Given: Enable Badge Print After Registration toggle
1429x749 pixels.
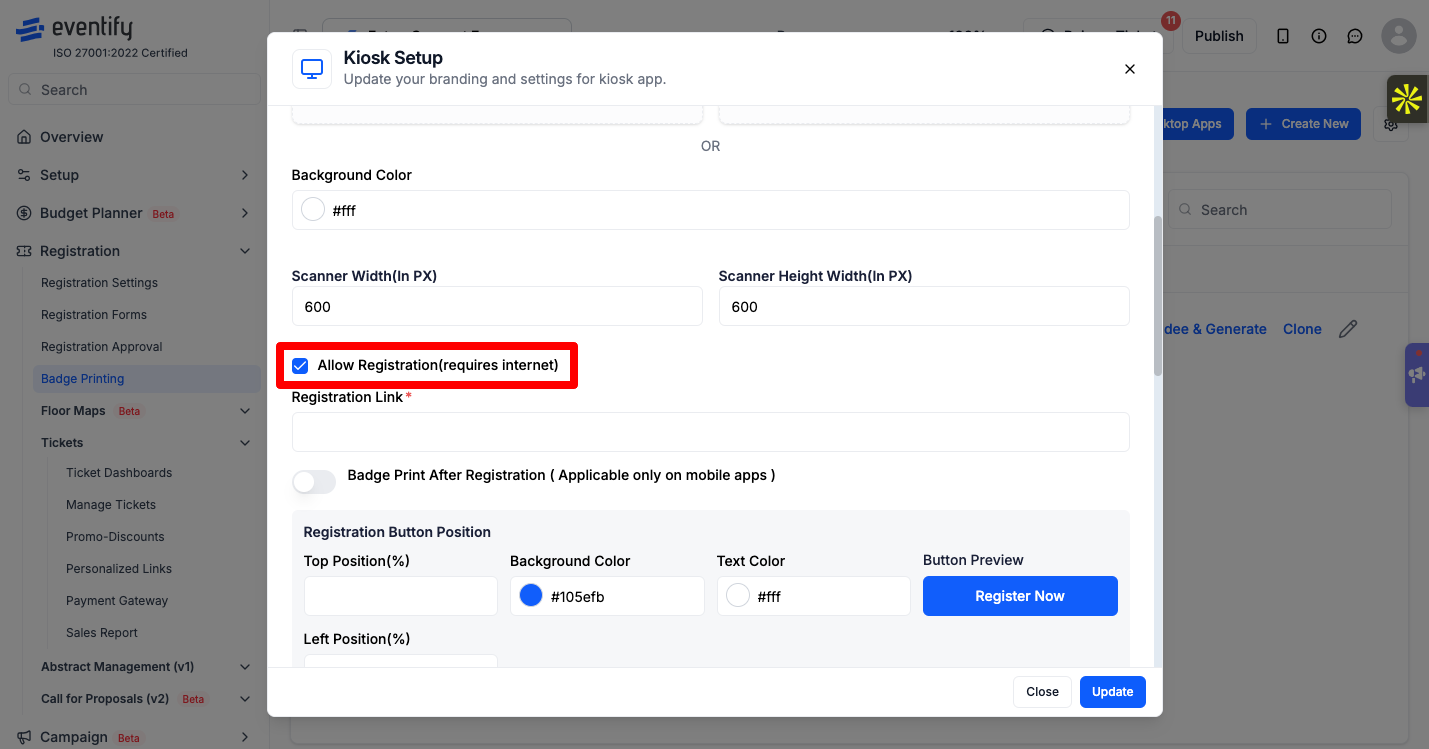Looking at the screenshot, I should (x=314, y=482).
